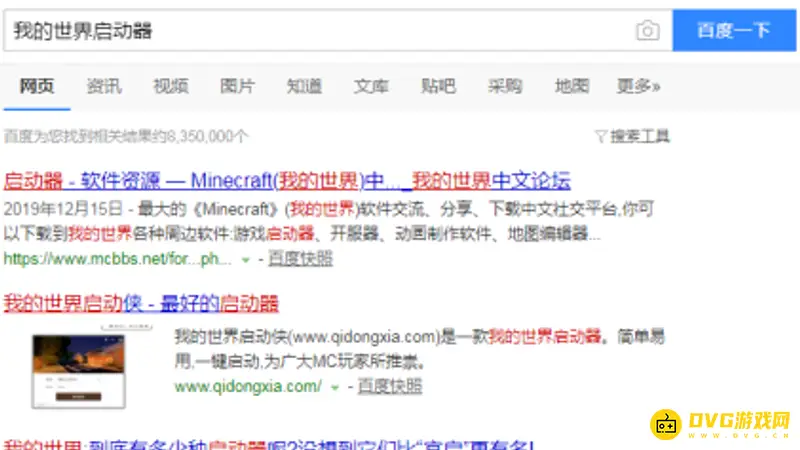
Task: Go to the 文库 tab
Action: click(371, 86)
